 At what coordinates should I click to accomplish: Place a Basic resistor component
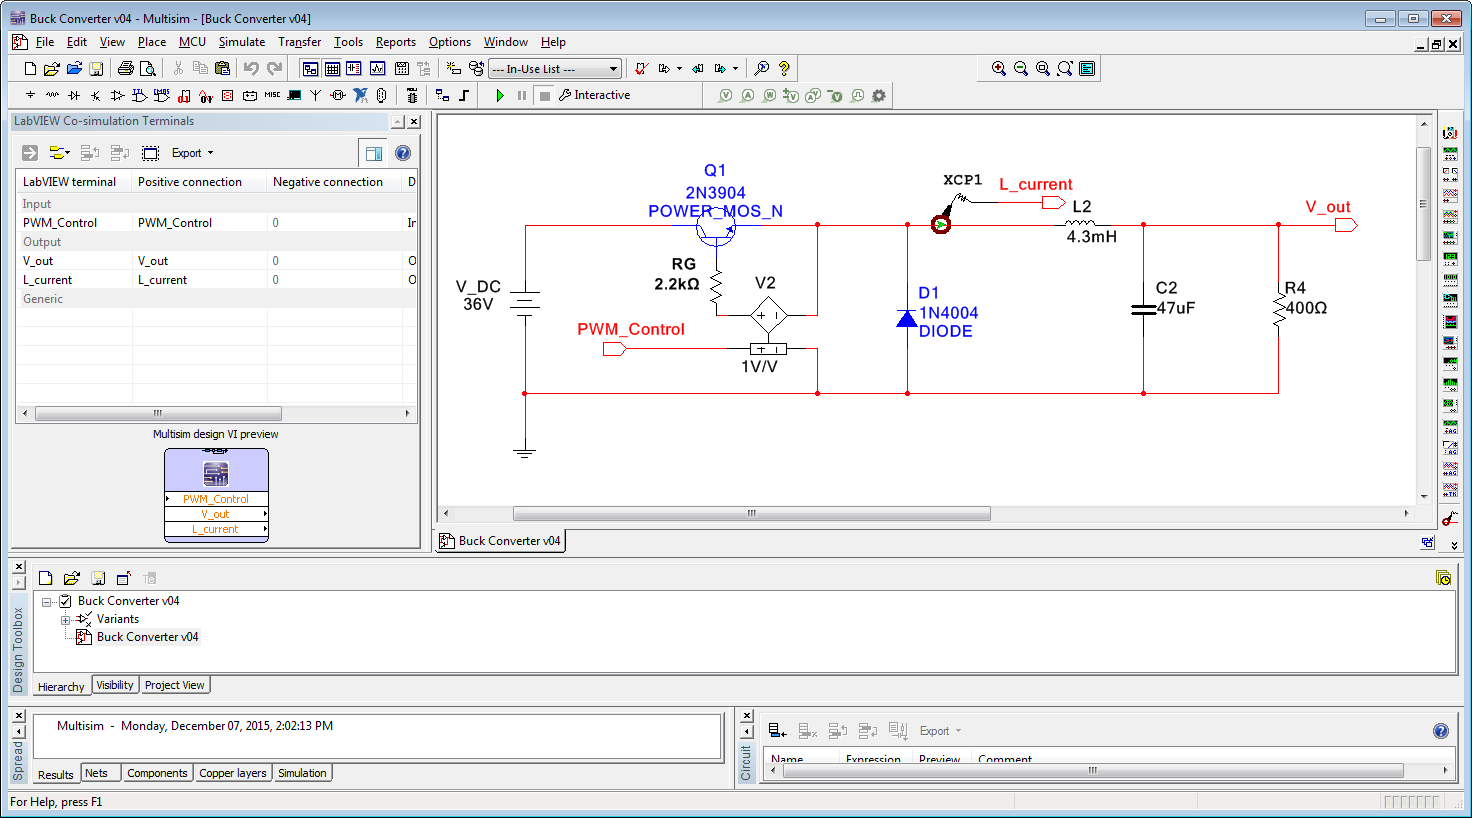tap(52, 96)
